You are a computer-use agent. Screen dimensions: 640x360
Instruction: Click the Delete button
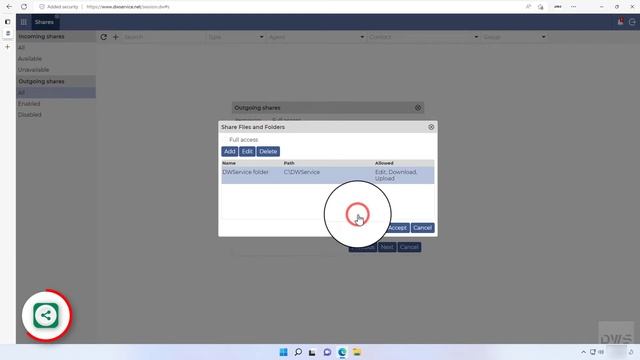268,151
